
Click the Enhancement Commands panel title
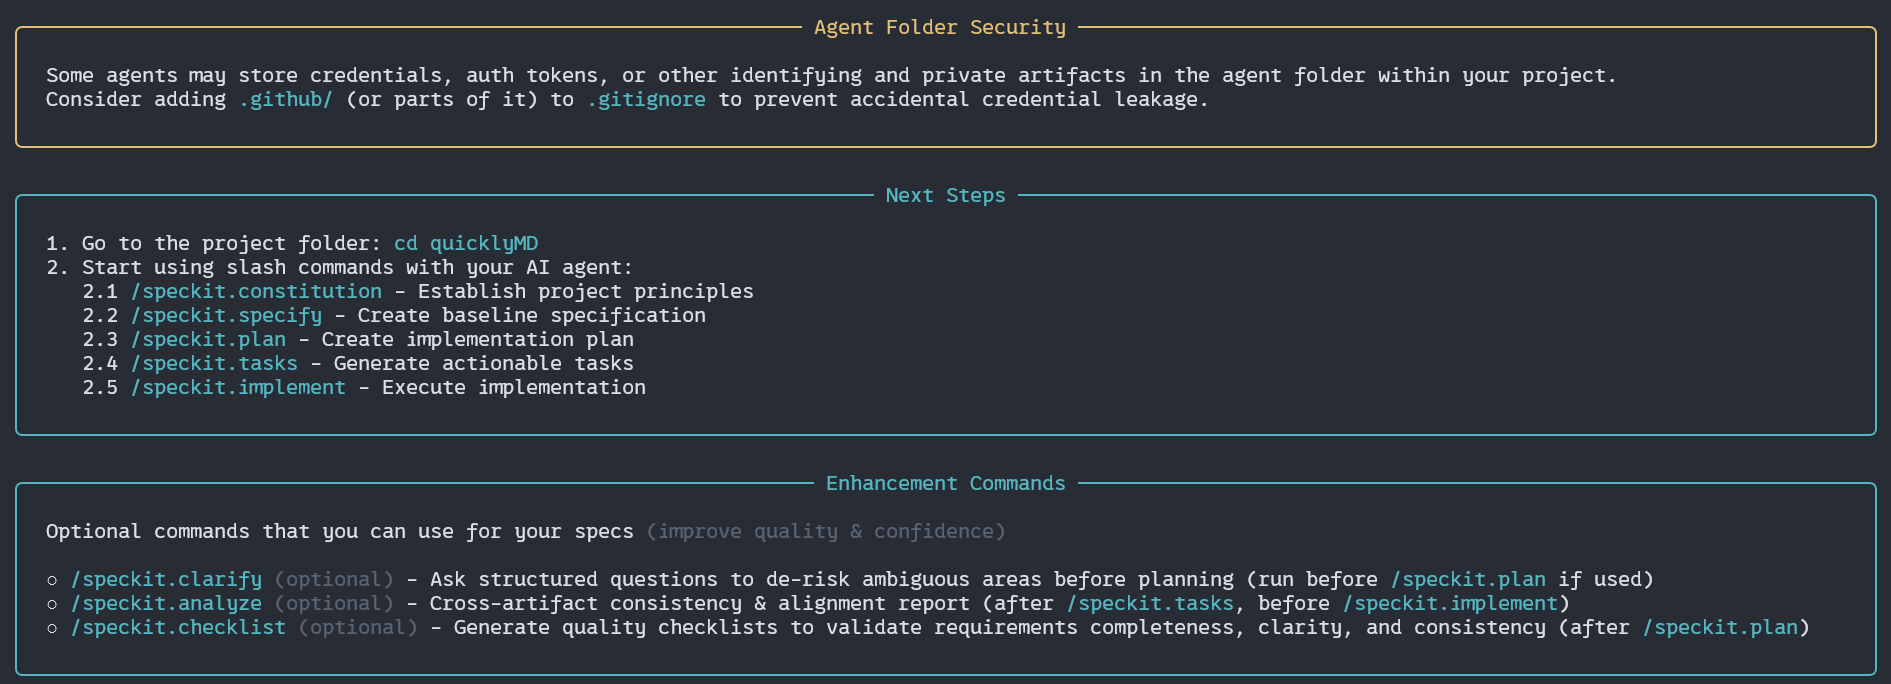coord(945,484)
